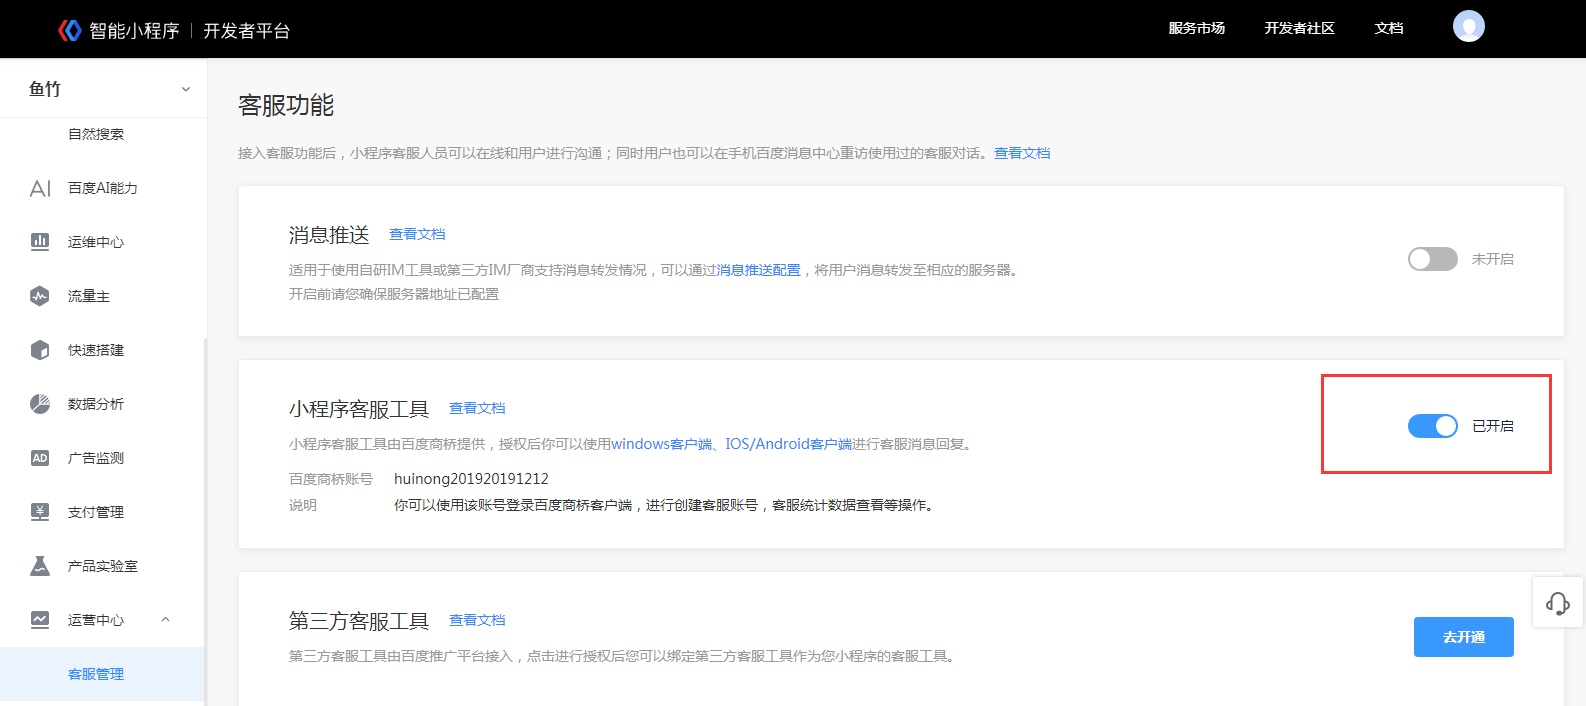
Task: Click the 广告监测 AD icon
Action: click(x=40, y=458)
